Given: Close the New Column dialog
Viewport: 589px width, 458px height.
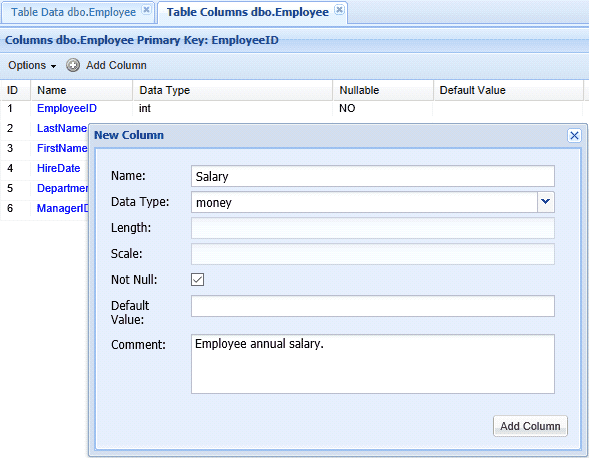Looking at the screenshot, I should click(574, 135).
